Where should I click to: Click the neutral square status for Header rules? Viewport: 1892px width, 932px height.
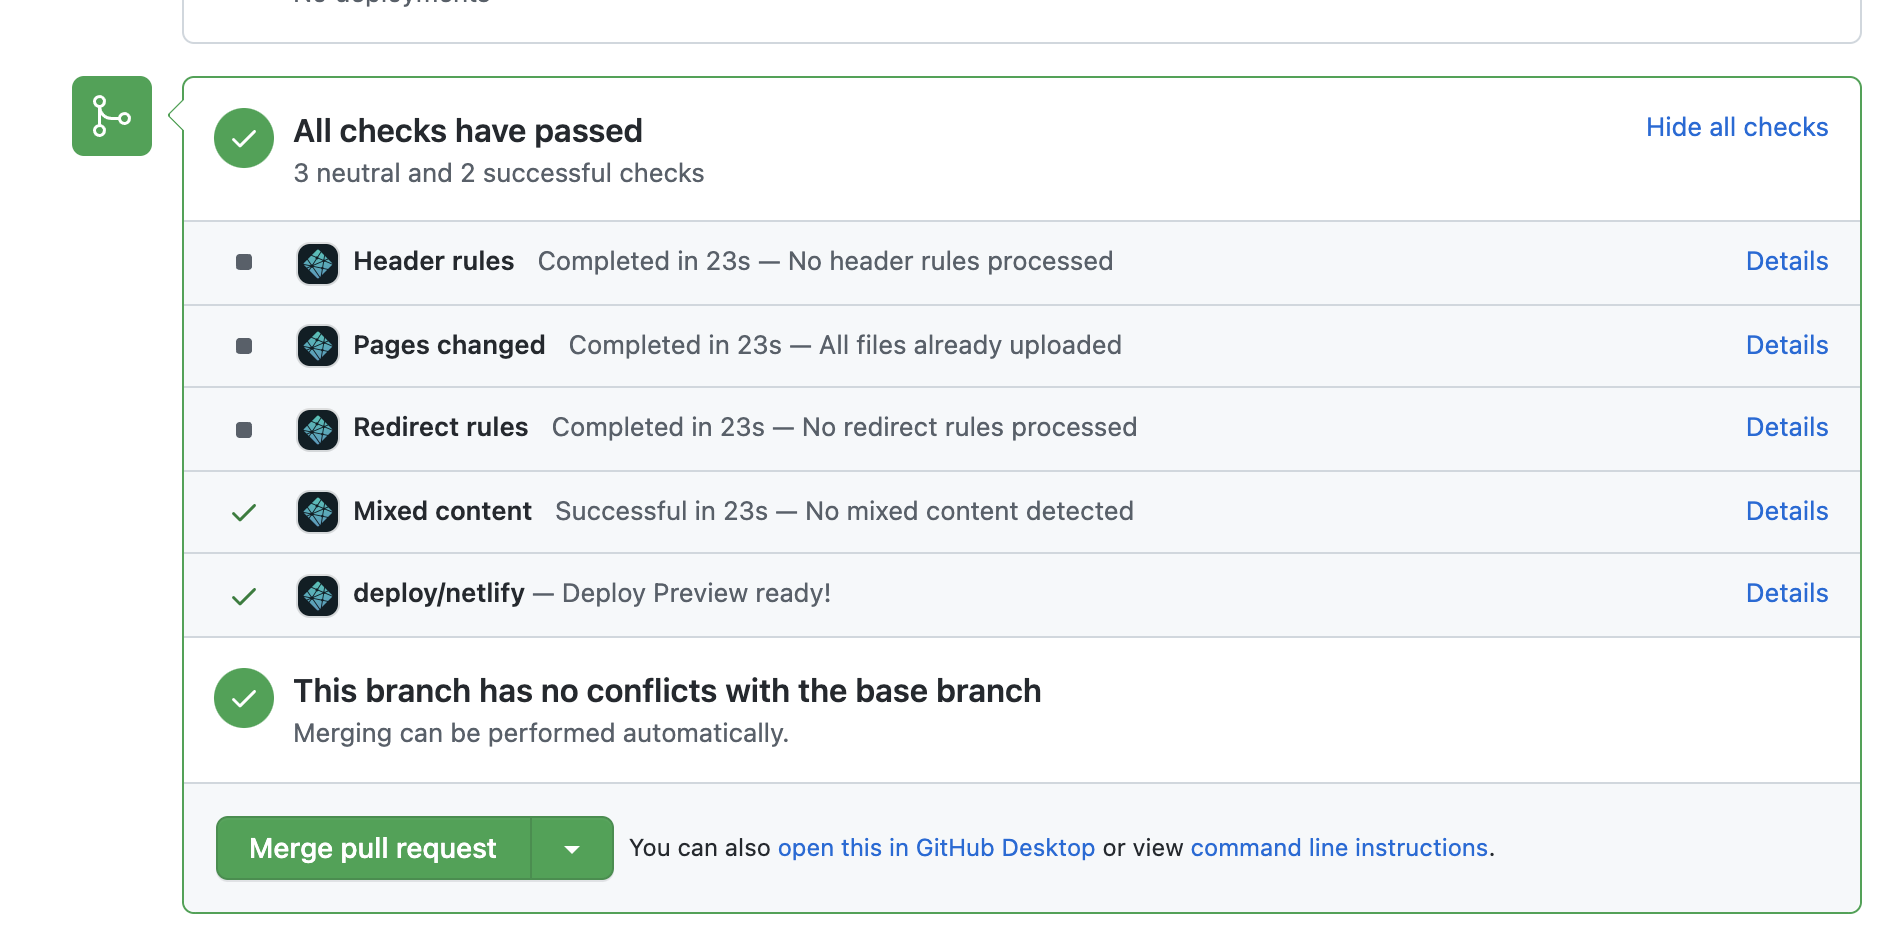(x=244, y=262)
